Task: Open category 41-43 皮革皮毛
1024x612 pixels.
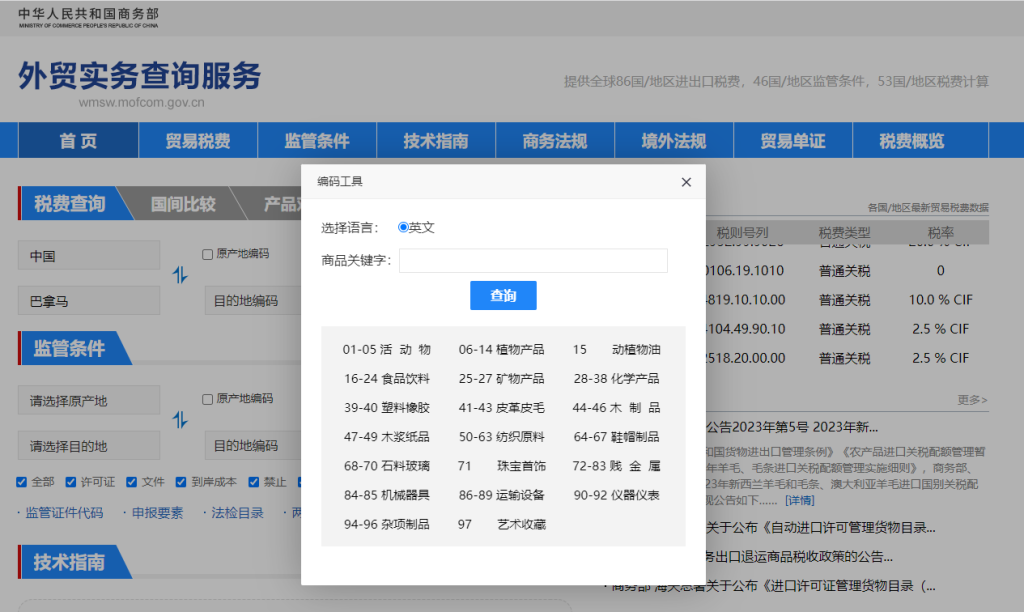Action: pyautogui.click(x=502, y=408)
